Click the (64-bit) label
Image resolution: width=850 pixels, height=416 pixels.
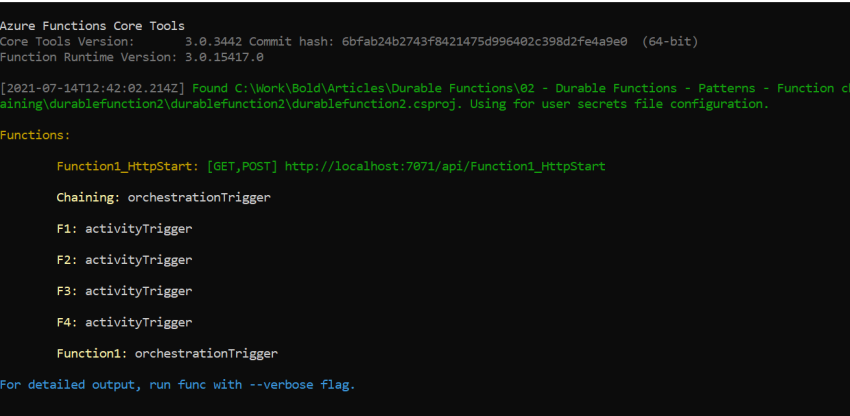pyautogui.click(x=670, y=41)
